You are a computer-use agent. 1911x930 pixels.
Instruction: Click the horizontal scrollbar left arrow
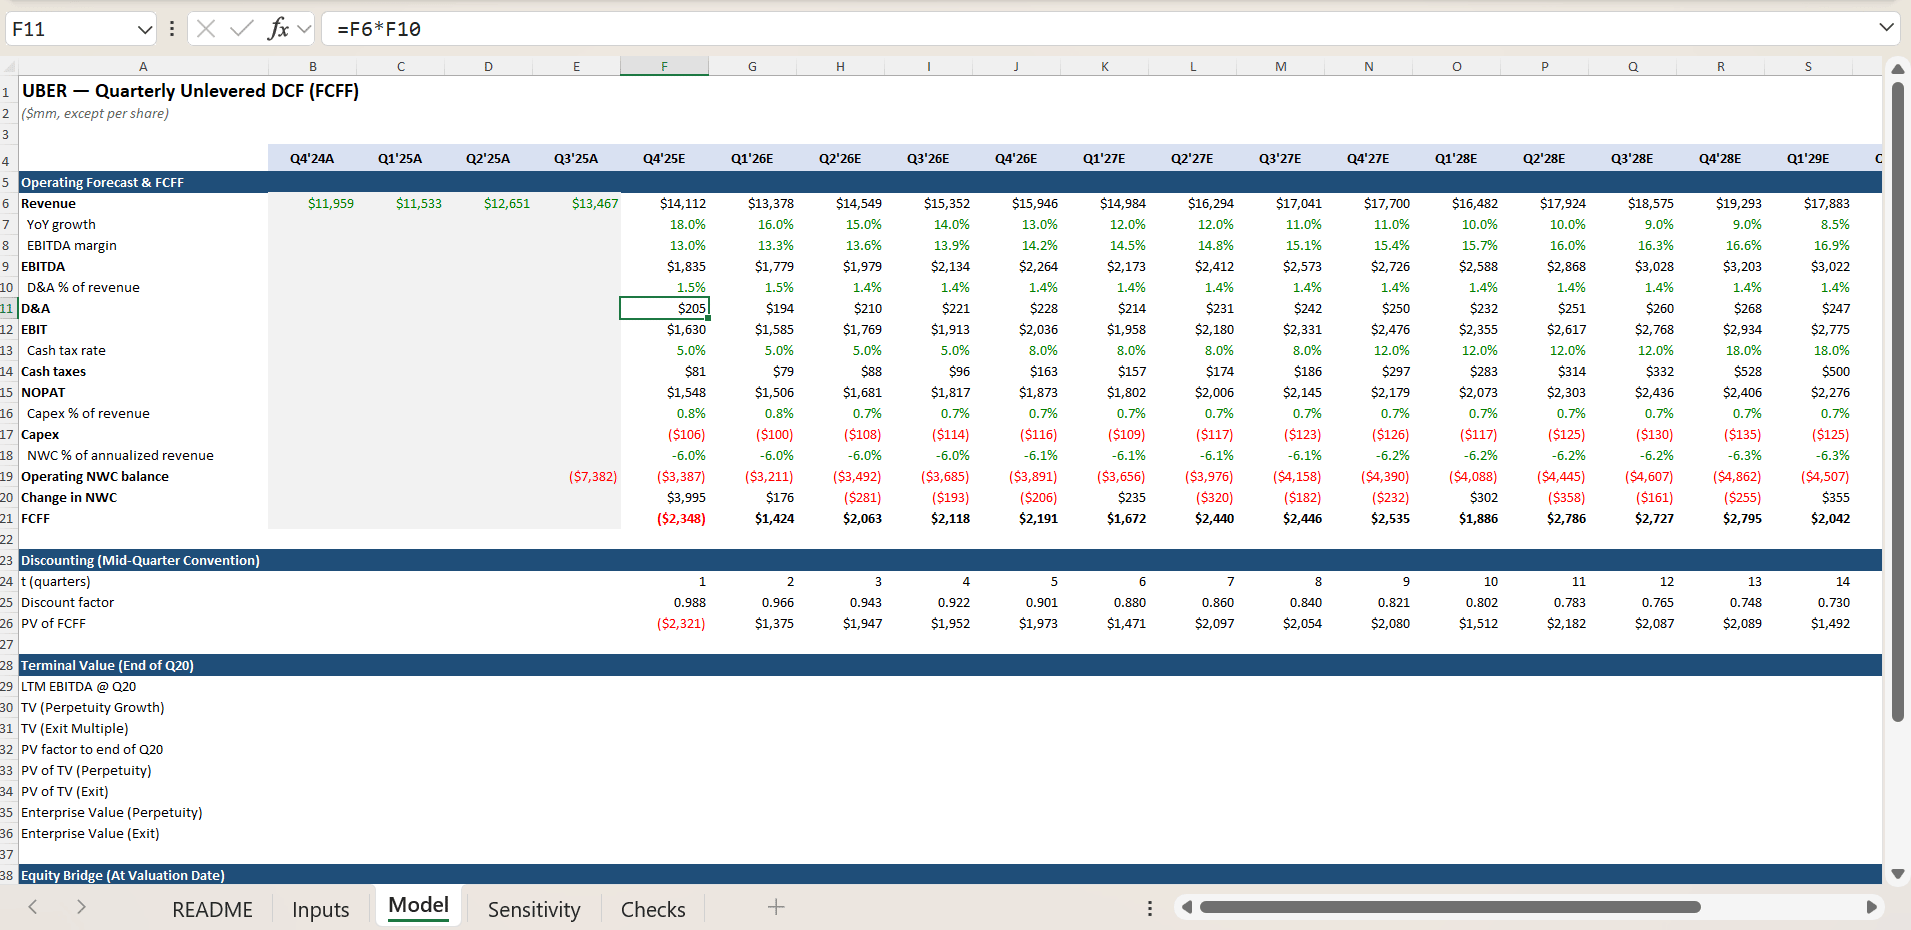[x=1187, y=907]
